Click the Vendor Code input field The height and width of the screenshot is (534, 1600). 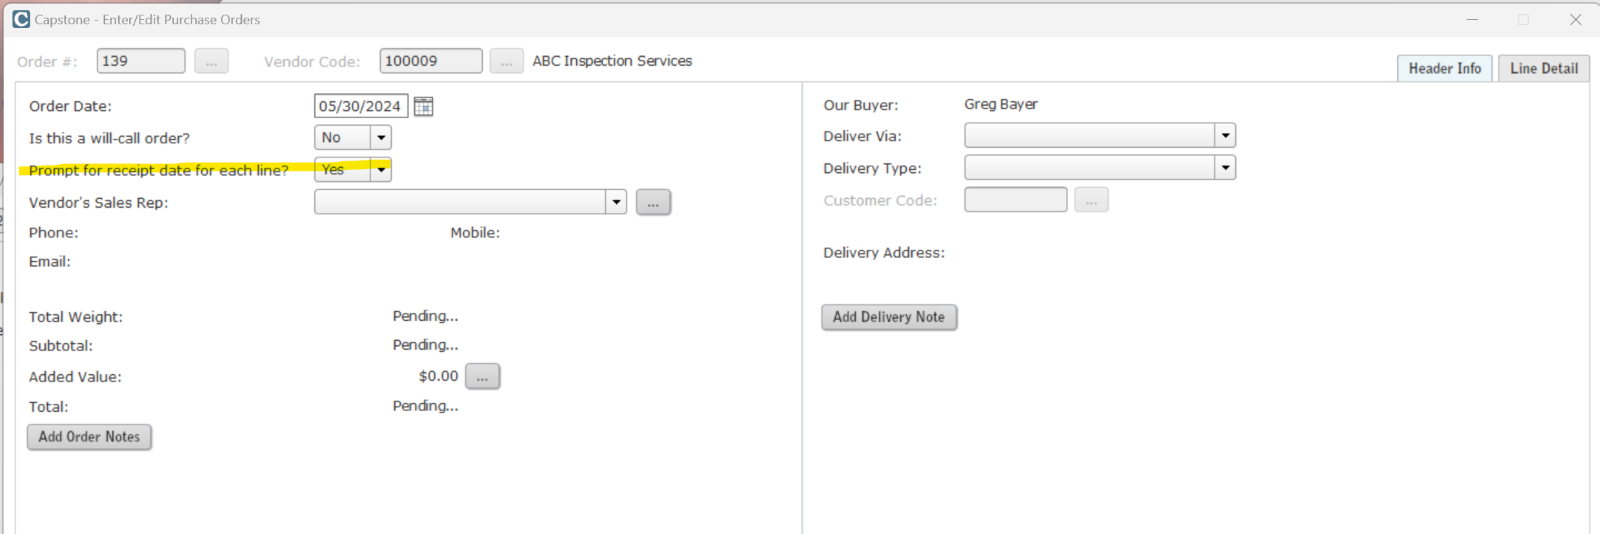coord(430,61)
